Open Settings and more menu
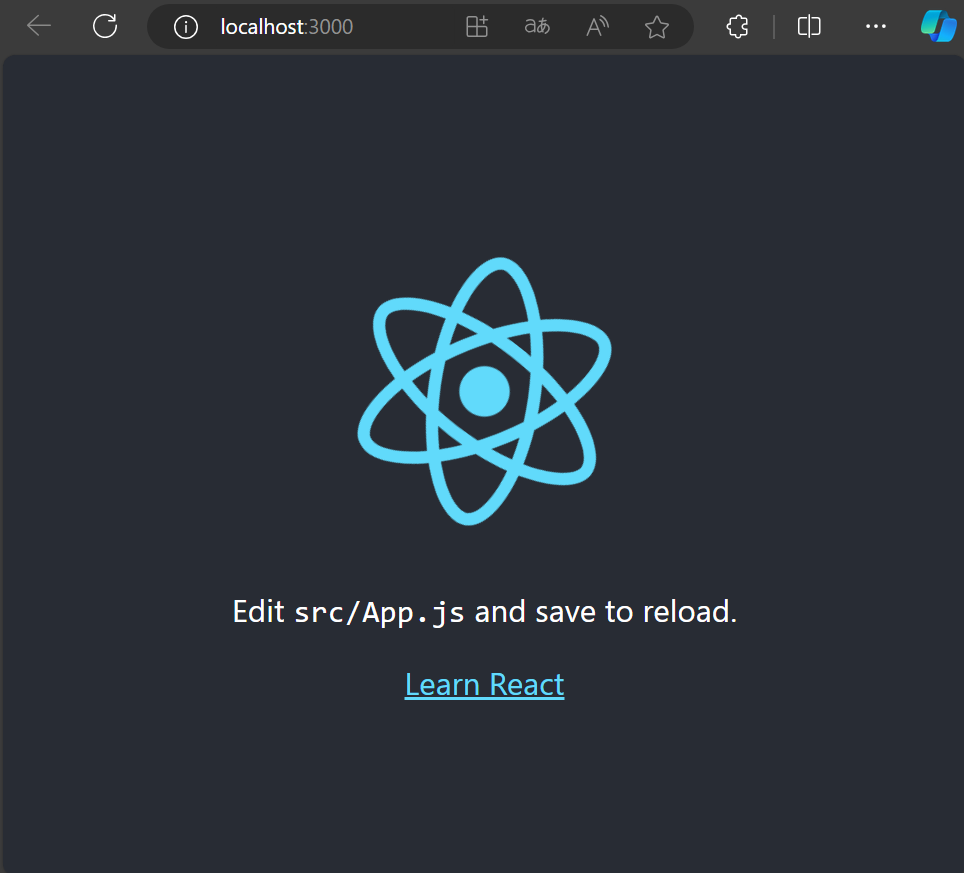The width and height of the screenshot is (964, 873). pyautogui.click(x=875, y=26)
